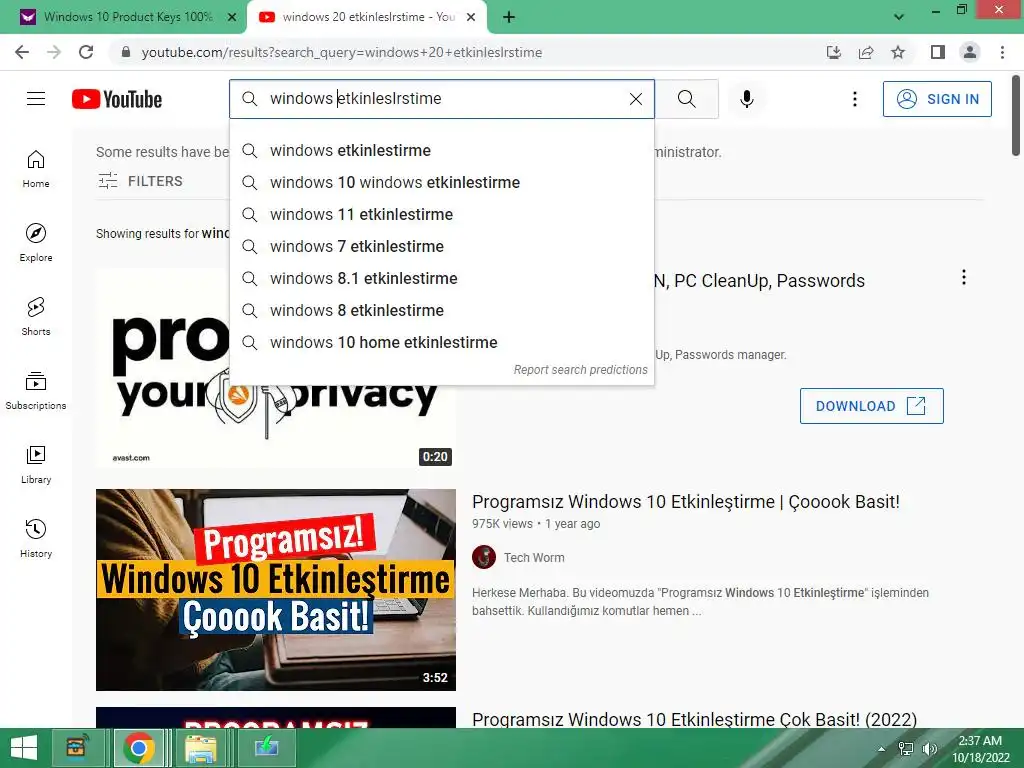Image resolution: width=1024 pixels, height=768 pixels.
Task: Choose suggestion 'windows 8.1 etkinlestirme'
Action: pos(441,279)
